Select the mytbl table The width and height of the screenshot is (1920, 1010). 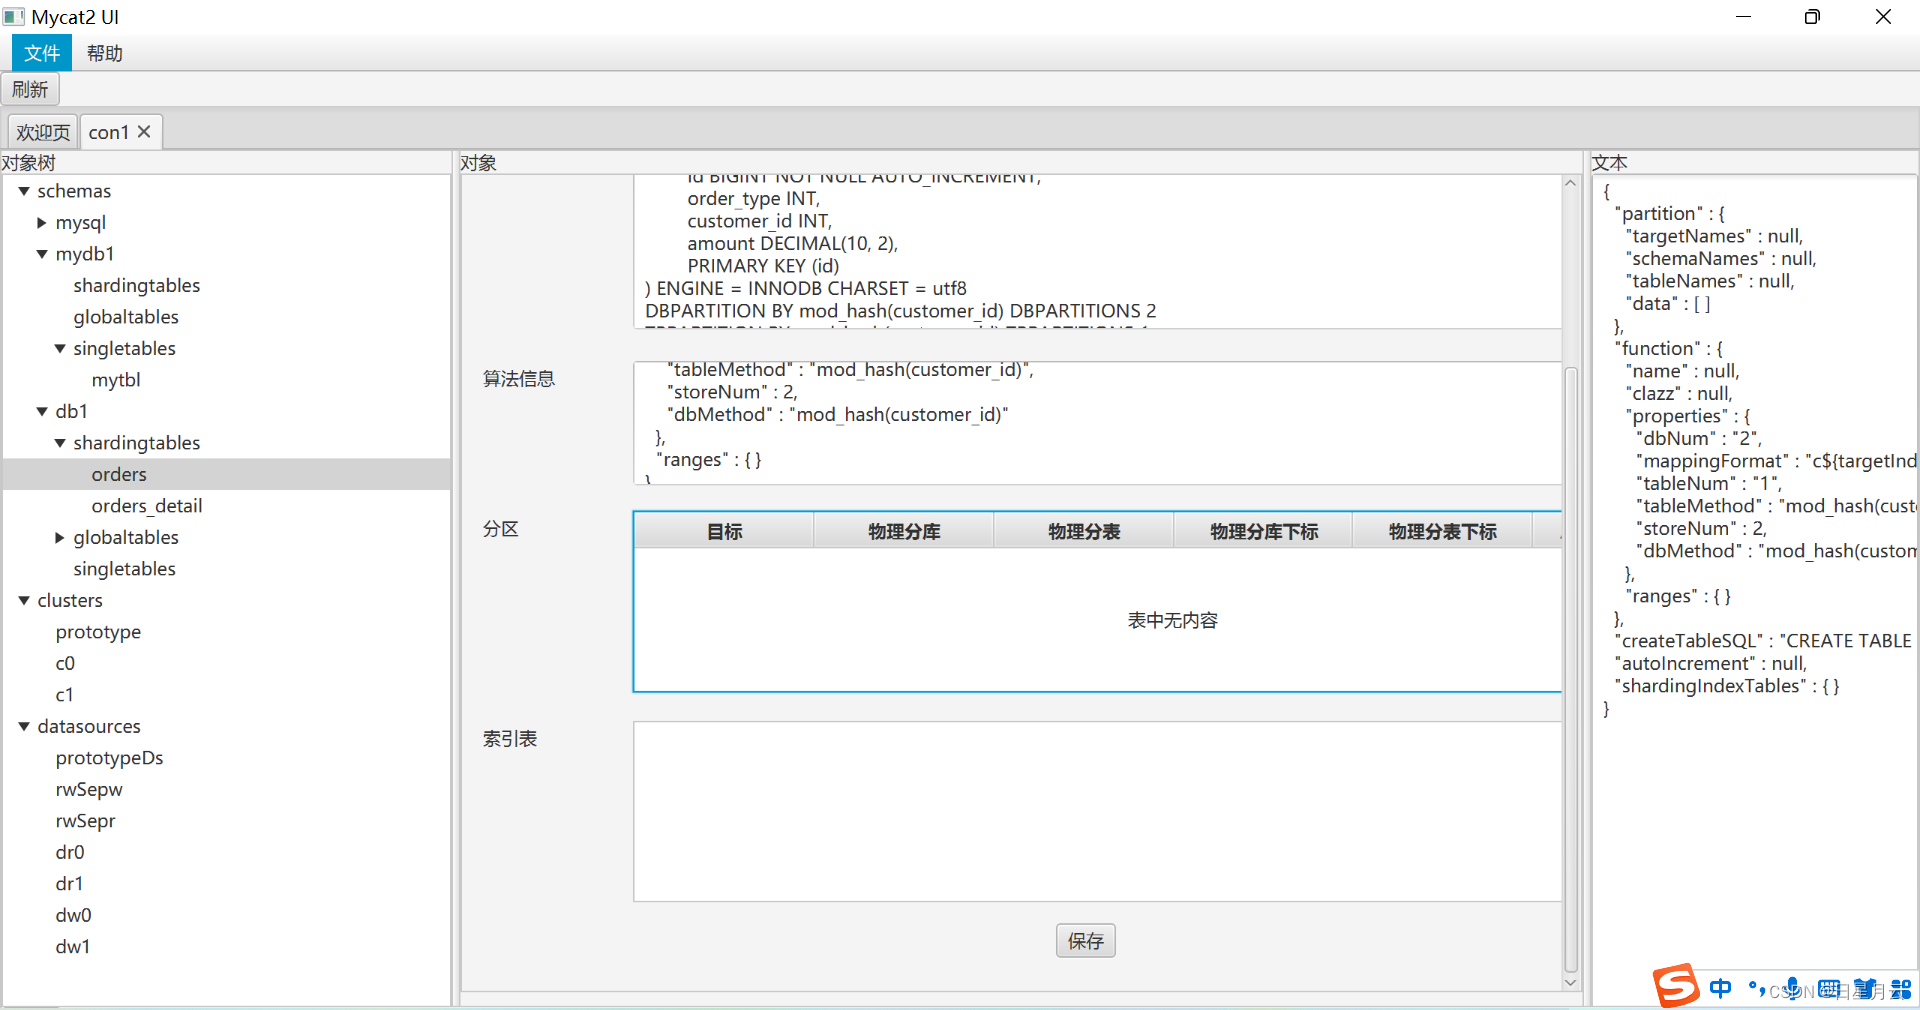pos(116,380)
